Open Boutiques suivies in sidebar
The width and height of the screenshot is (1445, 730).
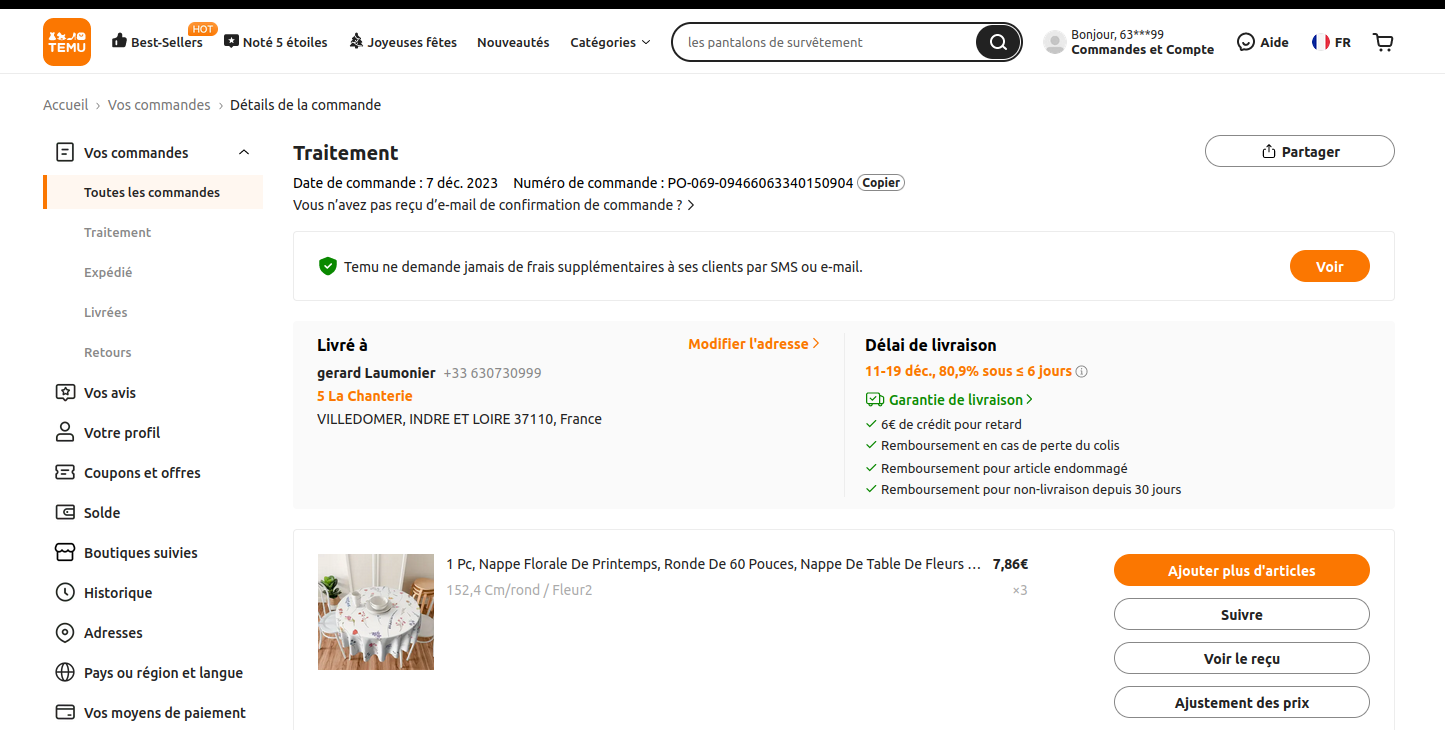pyautogui.click(x=140, y=553)
